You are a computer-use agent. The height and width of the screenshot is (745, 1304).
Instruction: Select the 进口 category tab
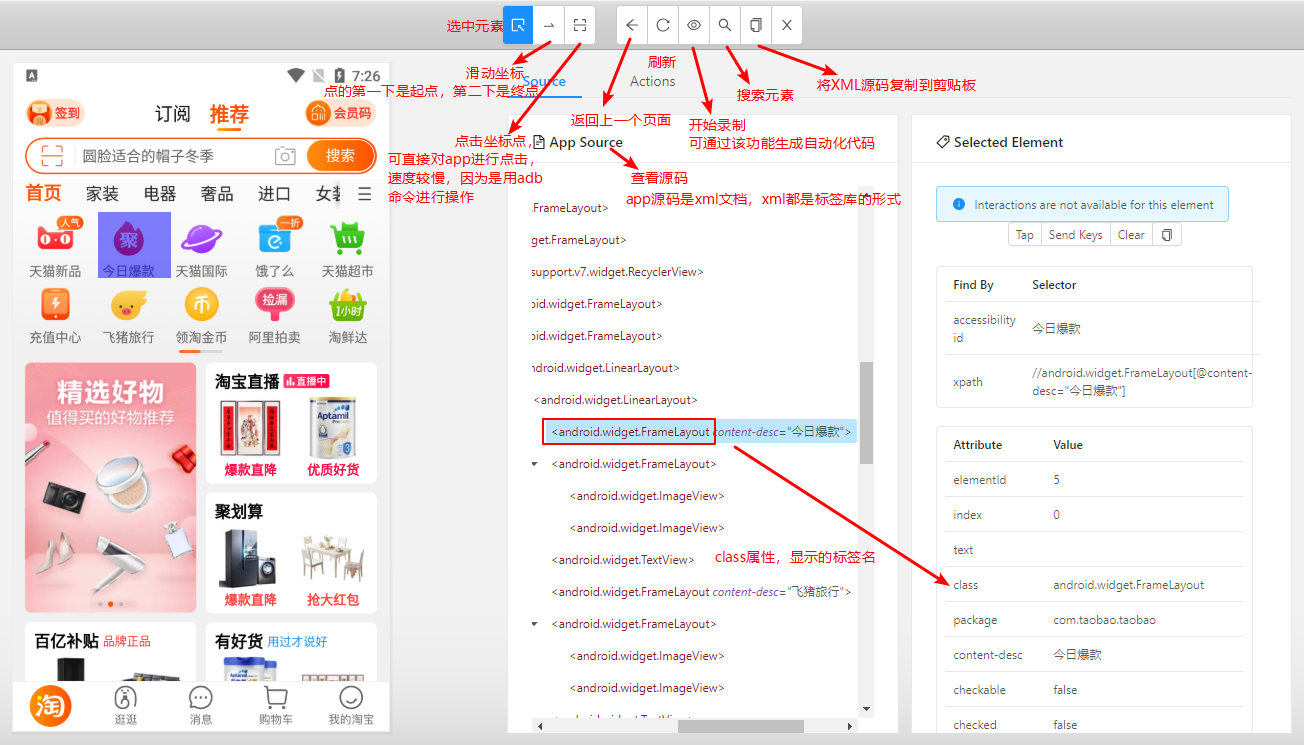(274, 194)
